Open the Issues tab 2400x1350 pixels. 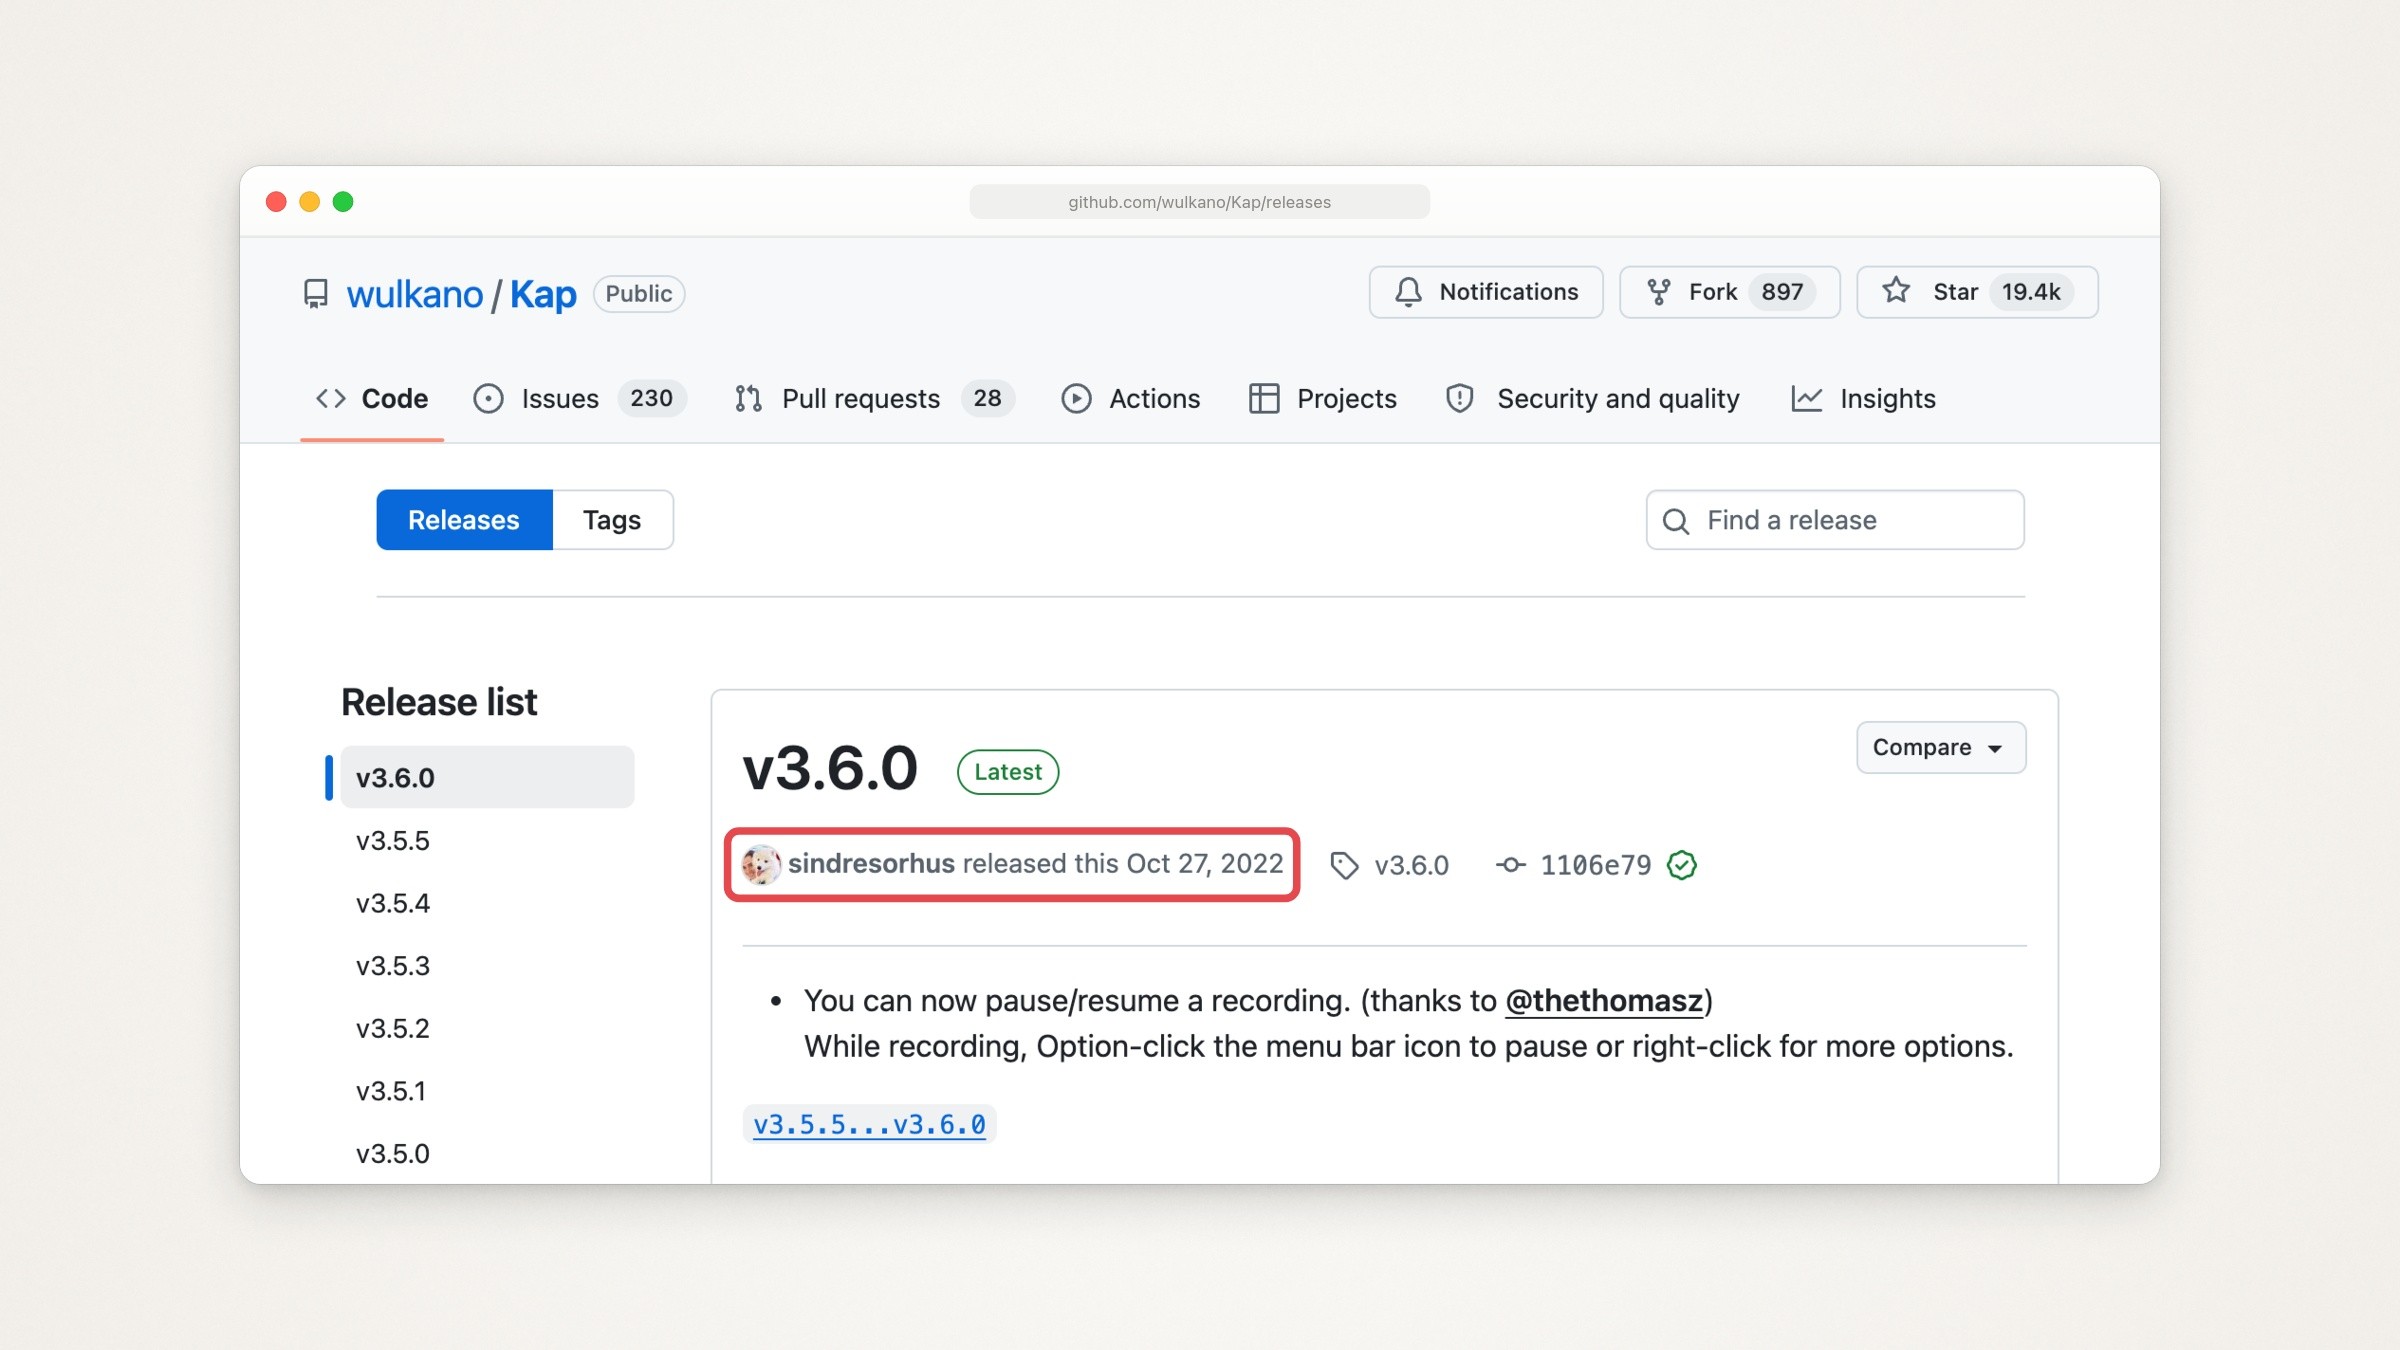pos(579,399)
